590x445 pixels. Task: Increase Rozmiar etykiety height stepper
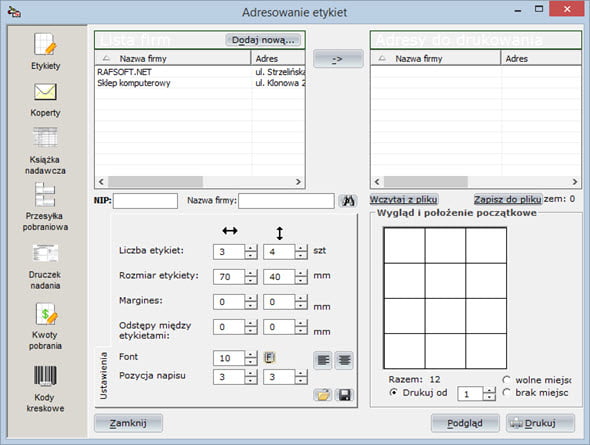(301, 273)
